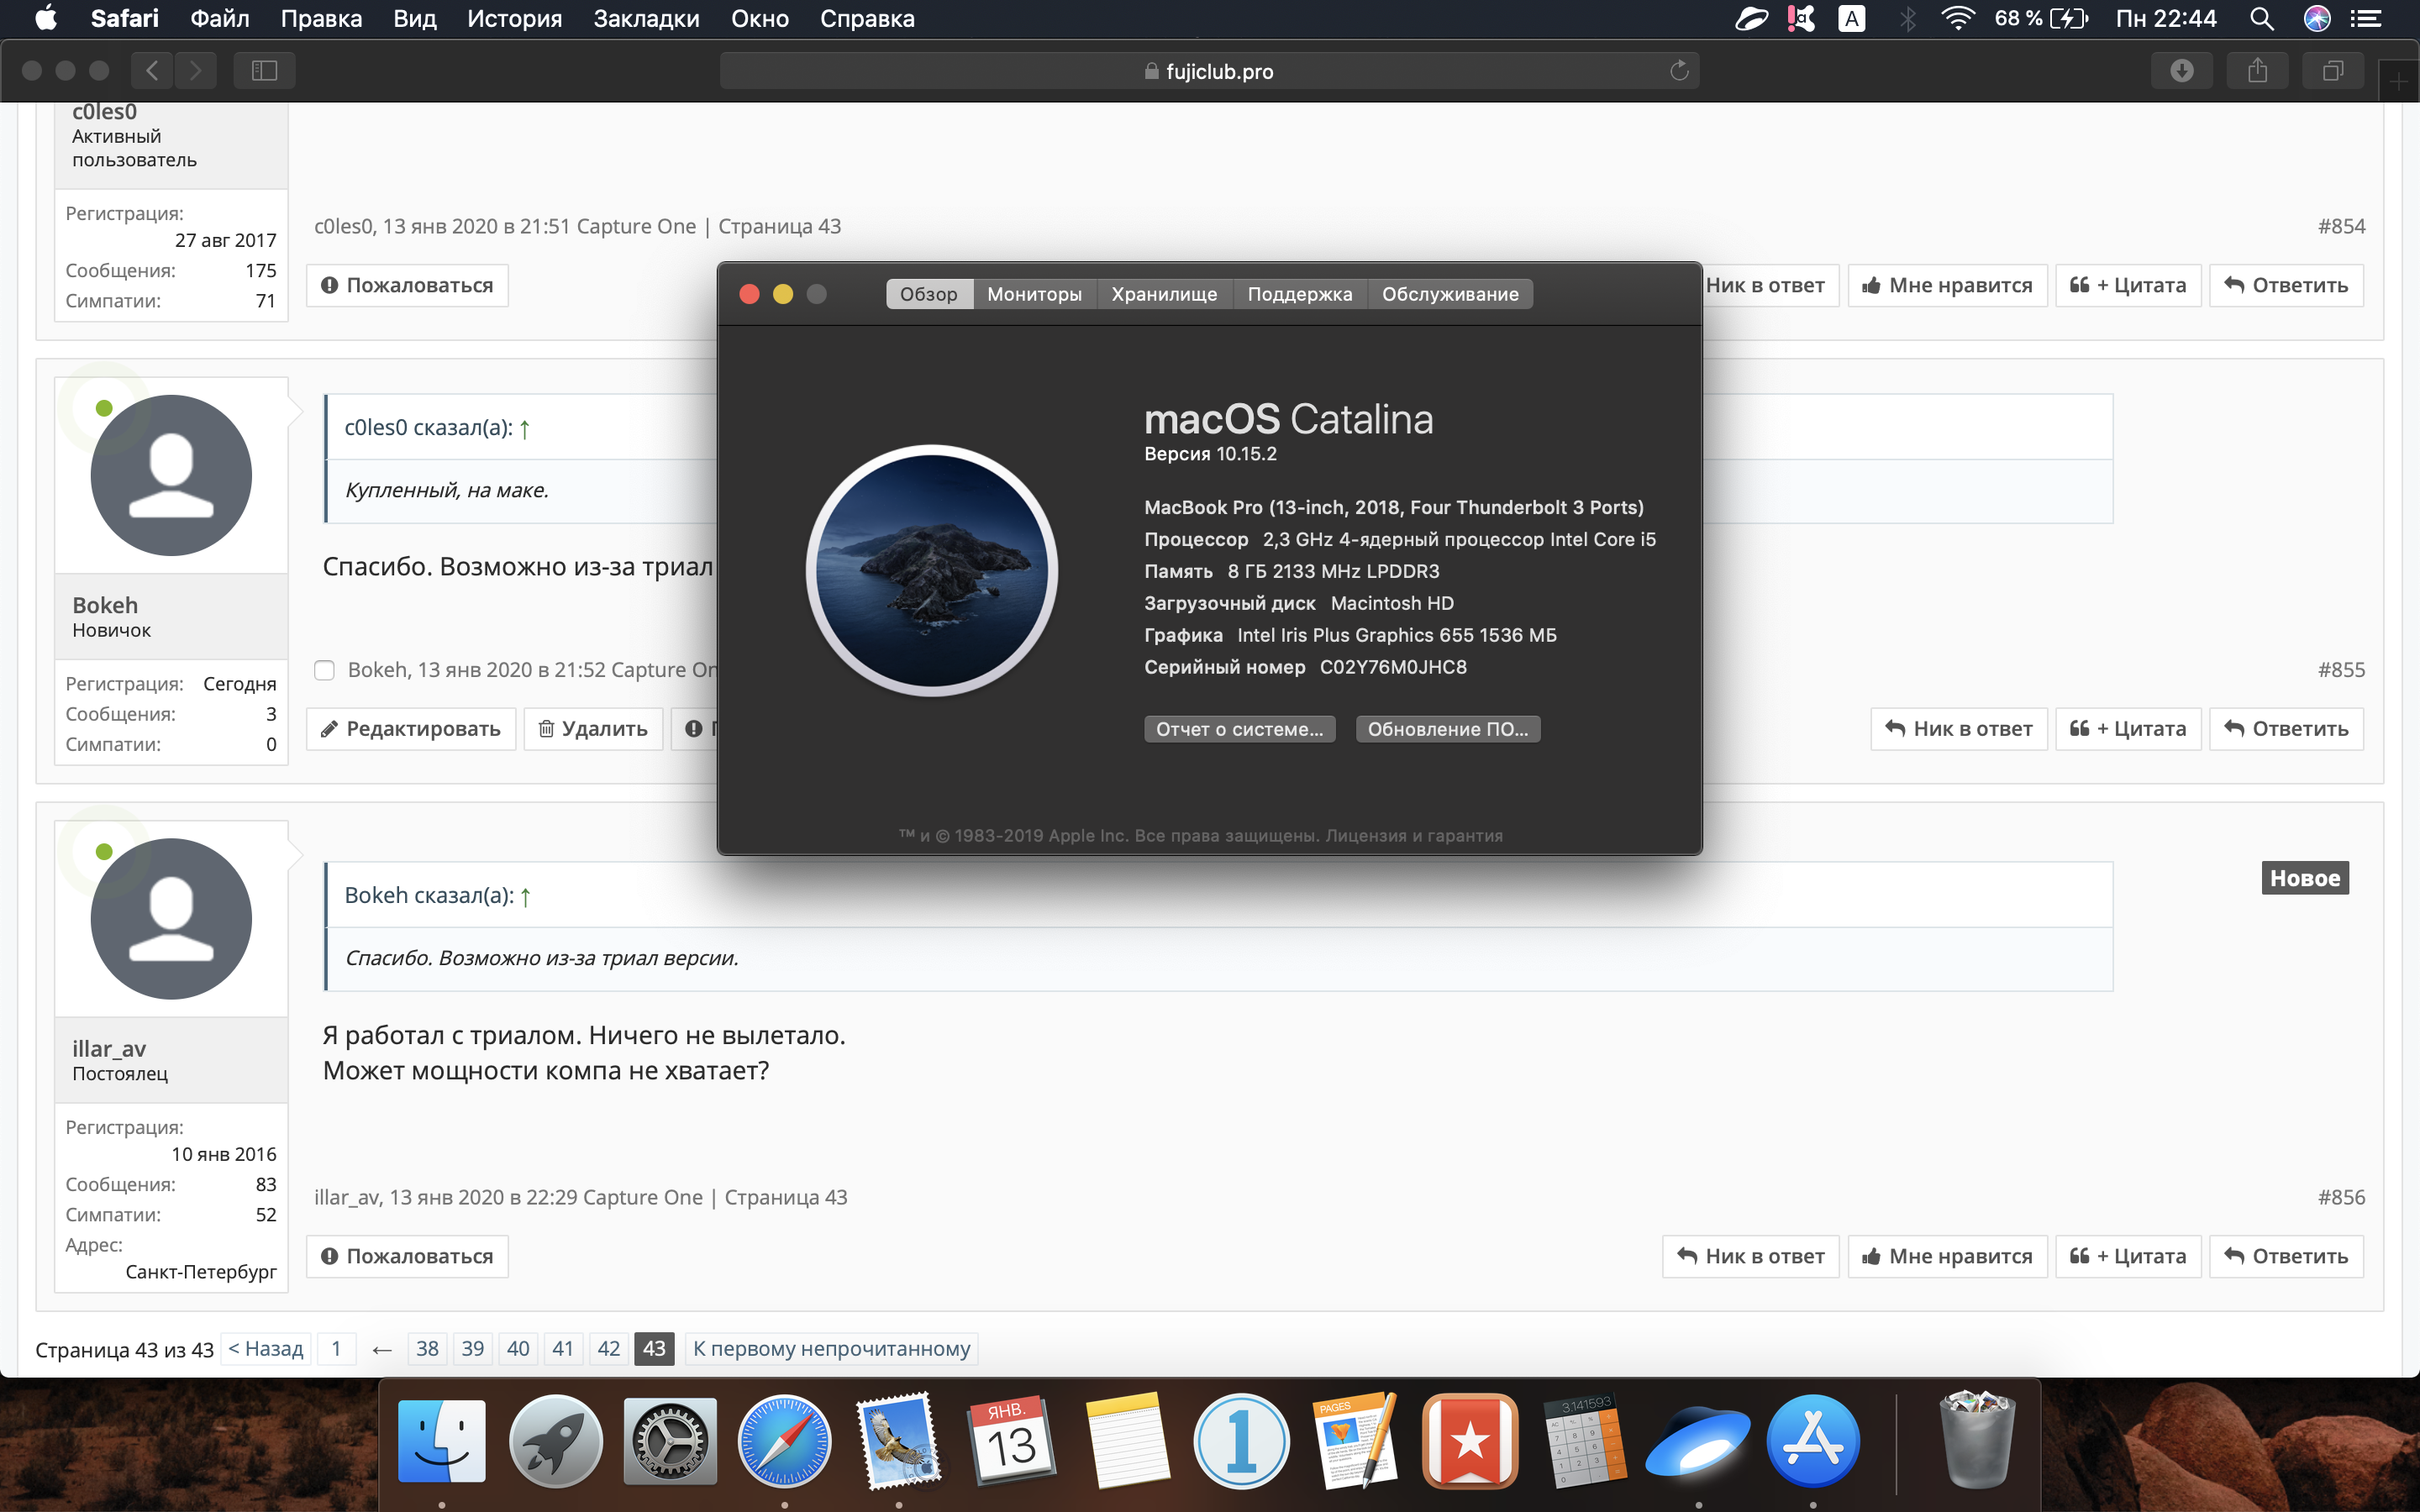Launch Launchpad rocket icon in Dock
This screenshot has height=1512, width=2420.
pyautogui.click(x=556, y=1442)
